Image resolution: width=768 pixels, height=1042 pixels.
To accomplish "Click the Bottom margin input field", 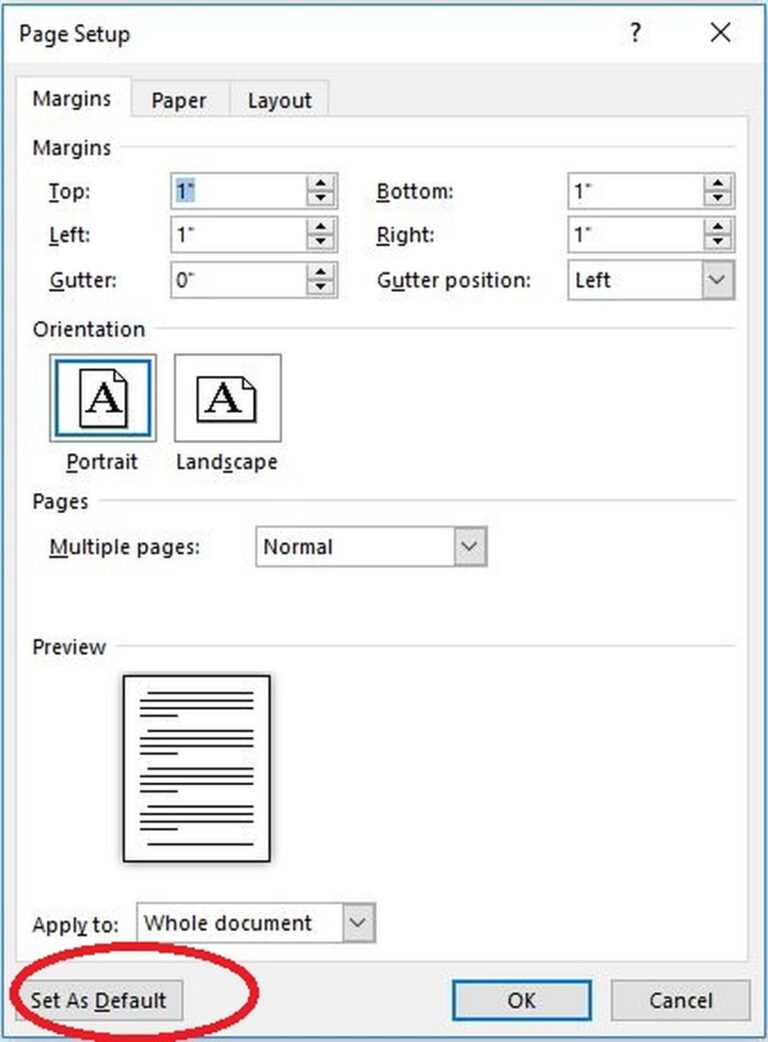I will pos(635,191).
